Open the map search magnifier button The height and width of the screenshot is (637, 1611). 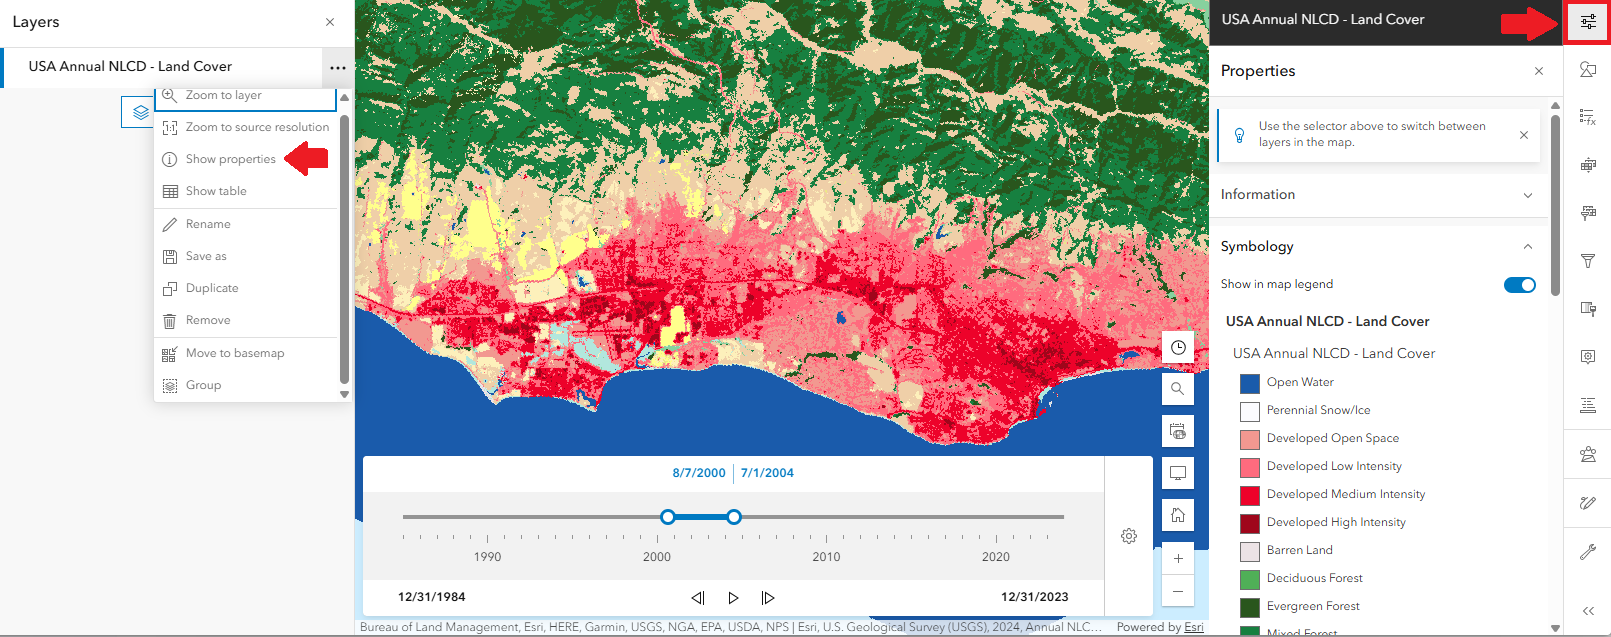pyautogui.click(x=1178, y=389)
